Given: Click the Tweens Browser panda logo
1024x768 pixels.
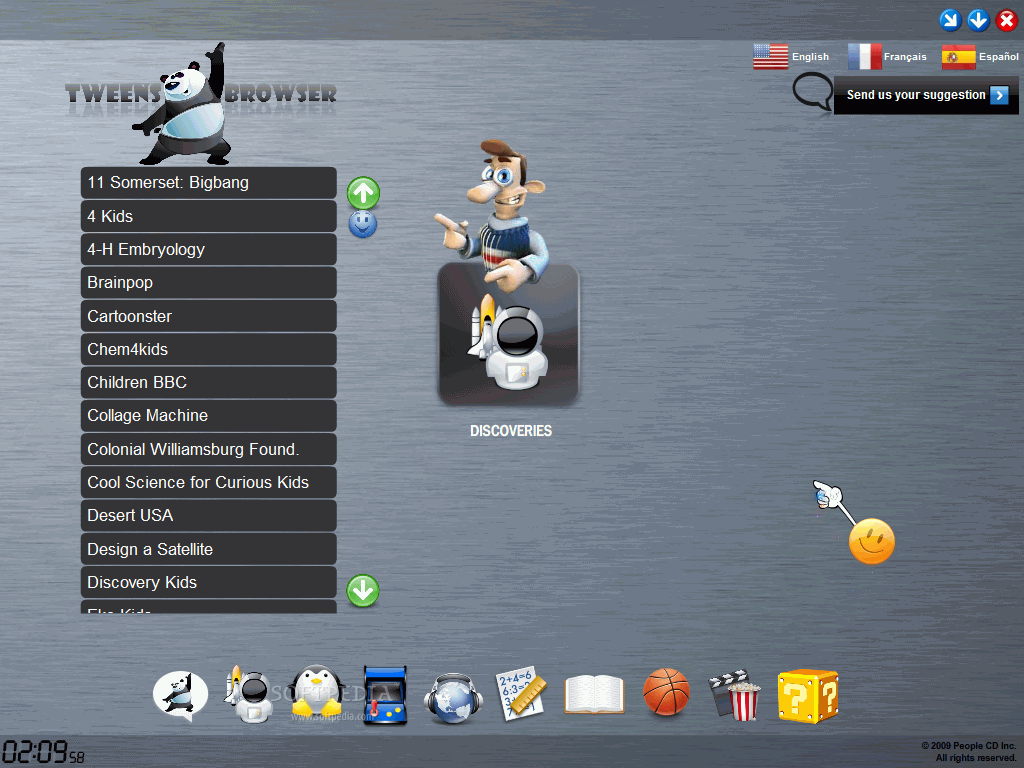Looking at the screenshot, I should [200, 103].
